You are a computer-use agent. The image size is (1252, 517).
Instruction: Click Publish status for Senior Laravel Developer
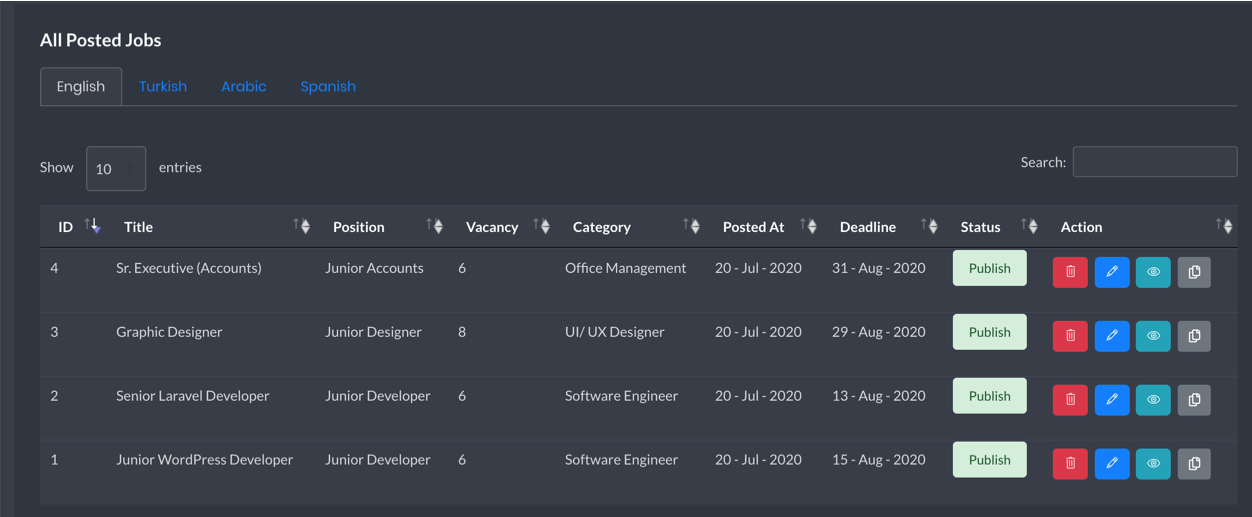coord(989,396)
